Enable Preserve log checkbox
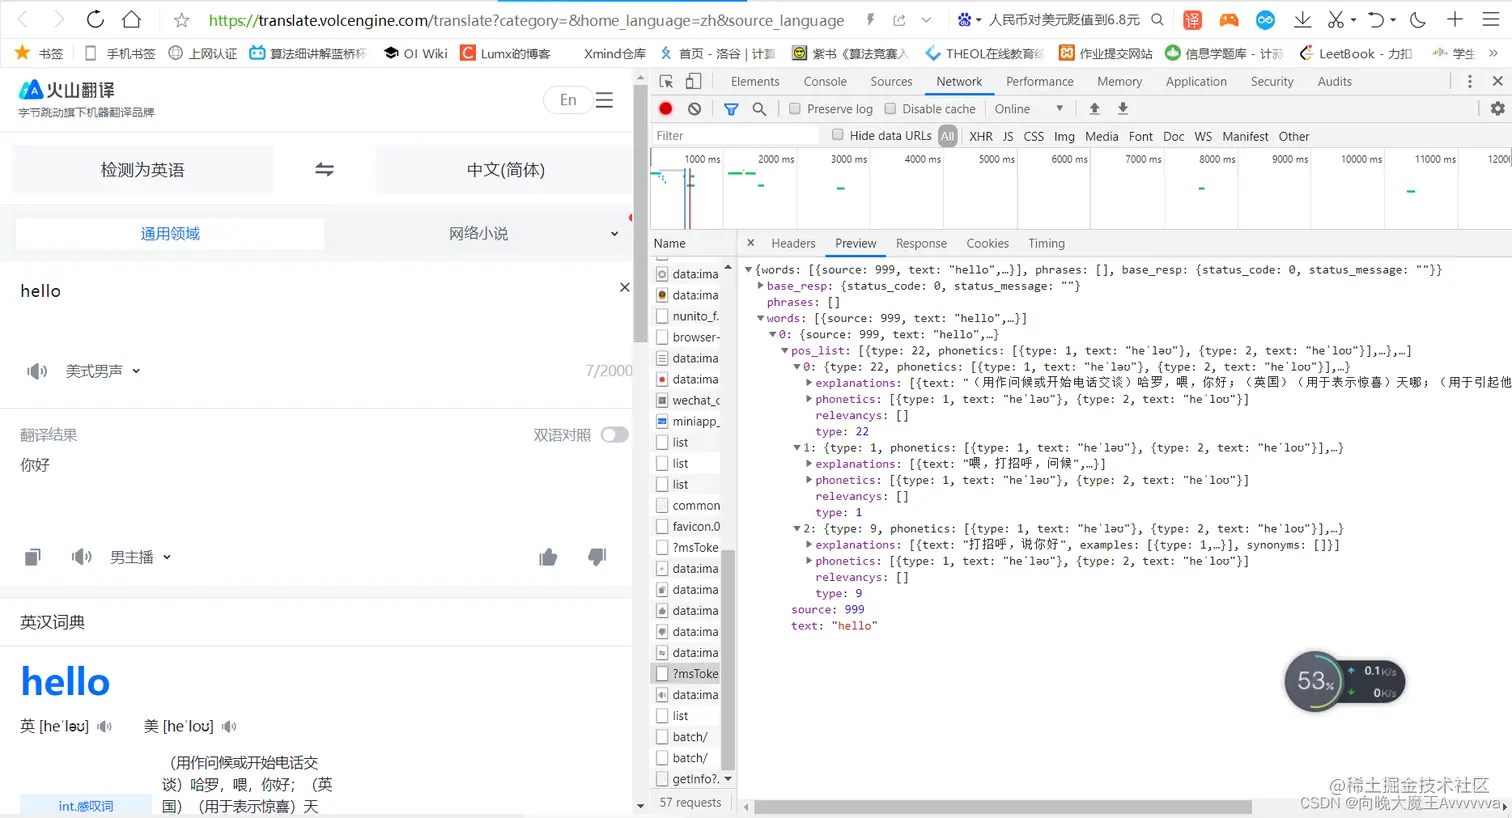The height and width of the screenshot is (818, 1512). click(x=795, y=108)
